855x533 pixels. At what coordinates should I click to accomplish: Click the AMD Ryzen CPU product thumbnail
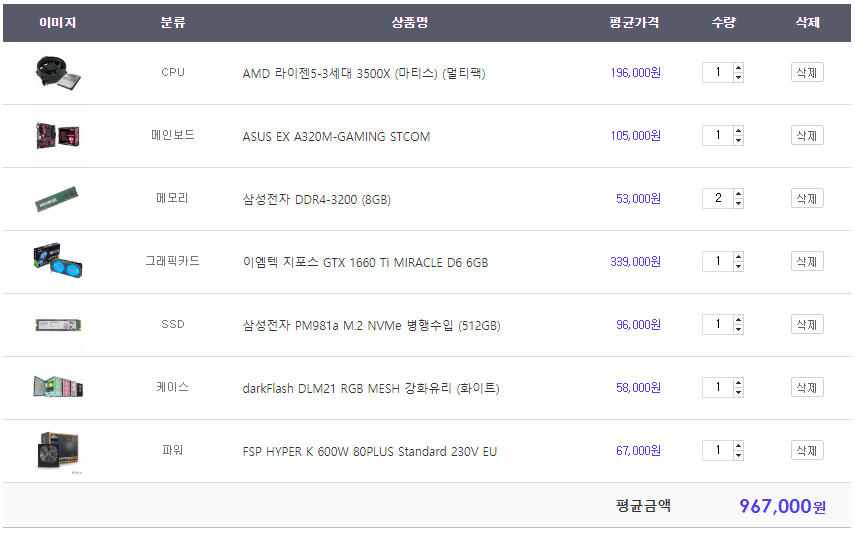point(58,73)
